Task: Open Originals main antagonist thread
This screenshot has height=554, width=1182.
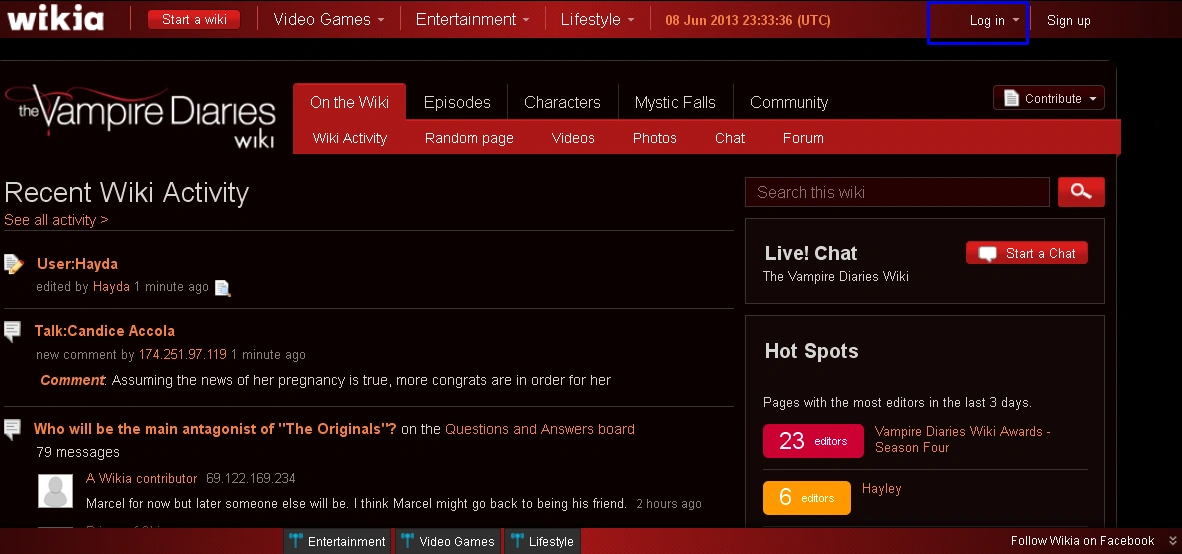Action: tap(215, 430)
